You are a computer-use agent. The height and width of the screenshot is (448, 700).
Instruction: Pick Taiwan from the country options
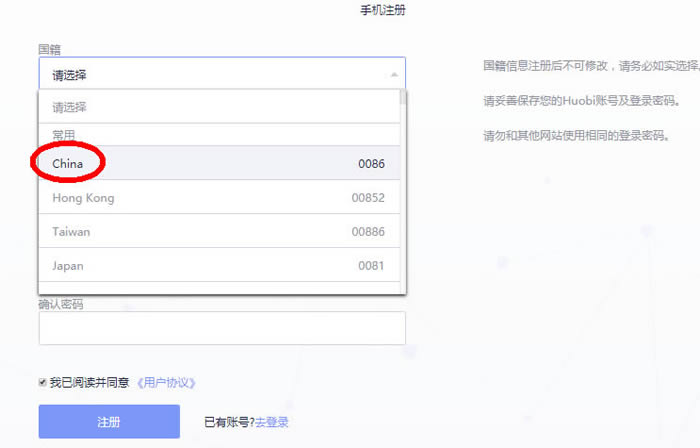click(71, 232)
